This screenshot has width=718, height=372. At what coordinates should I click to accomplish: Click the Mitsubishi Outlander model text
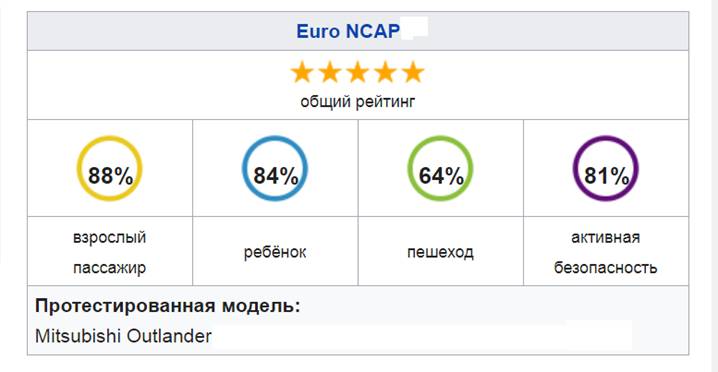click(x=123, y=336)
